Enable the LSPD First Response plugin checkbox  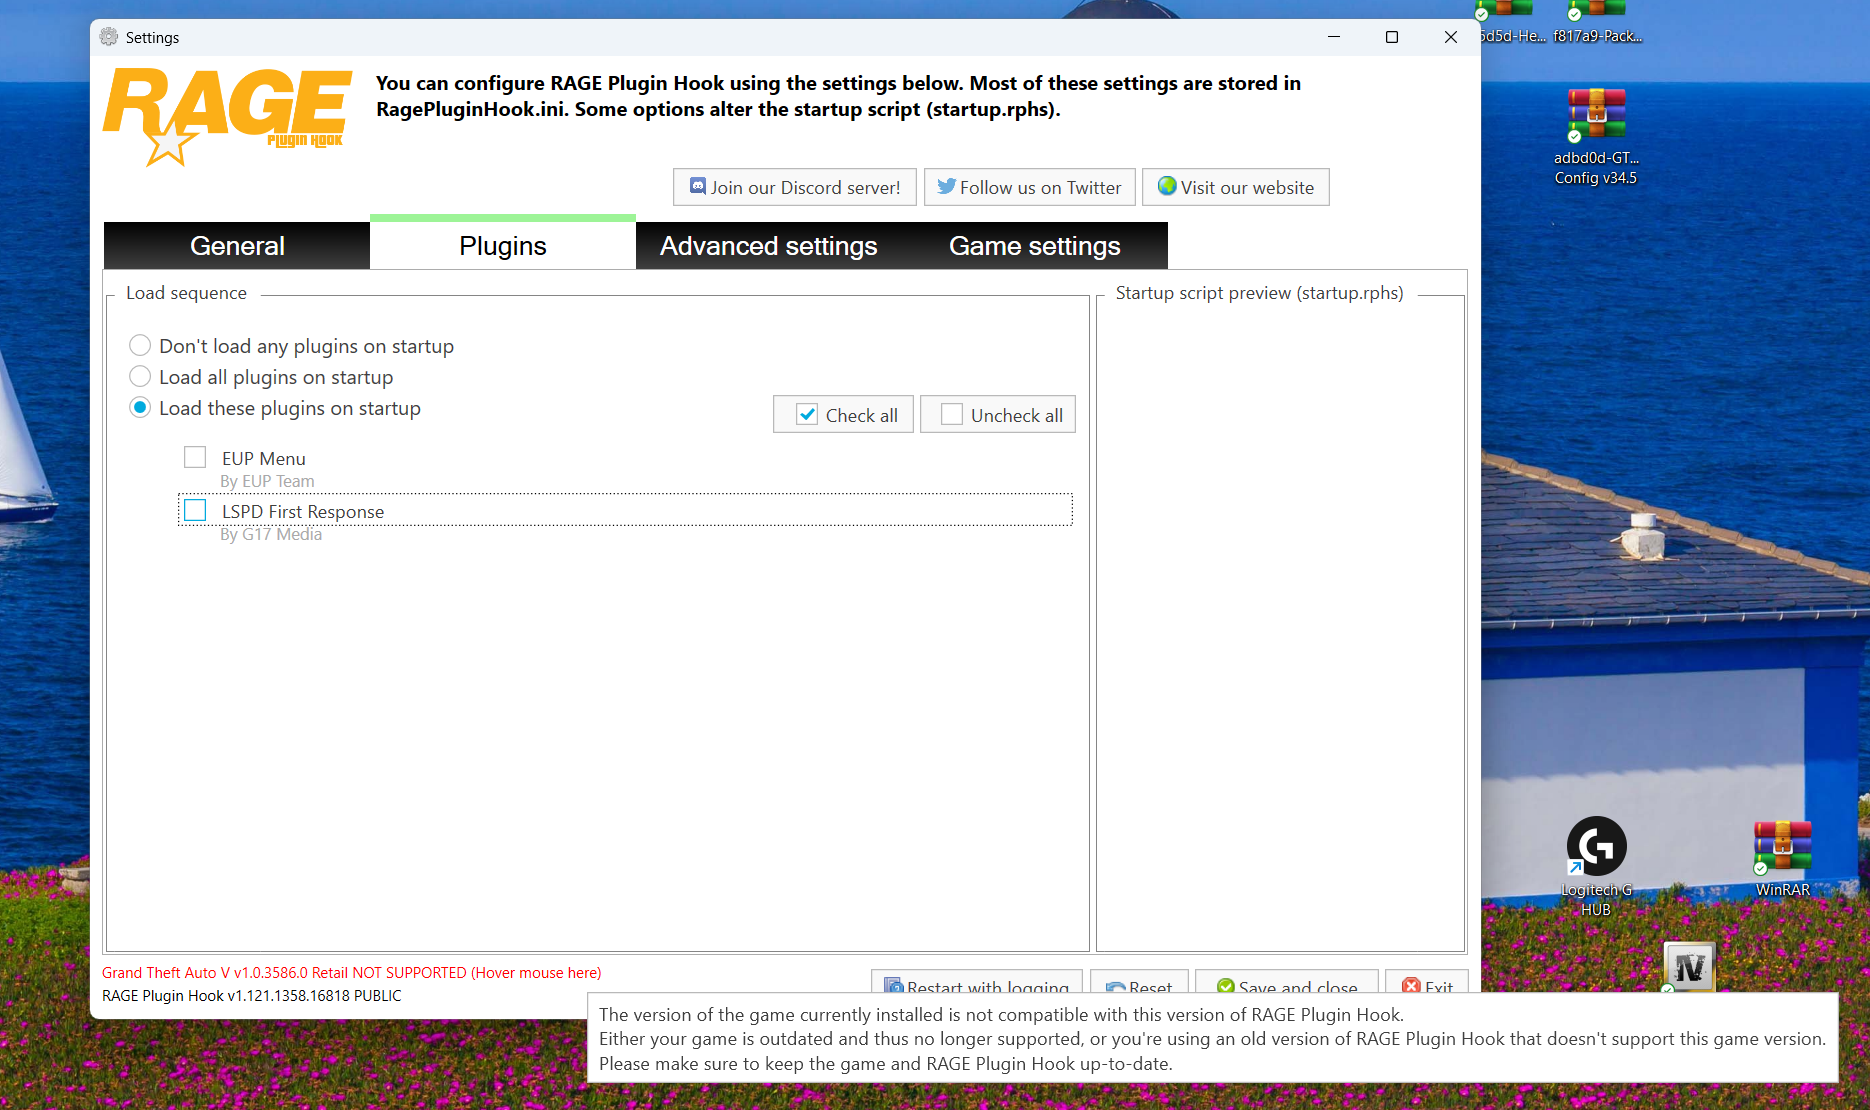point(195,510)
